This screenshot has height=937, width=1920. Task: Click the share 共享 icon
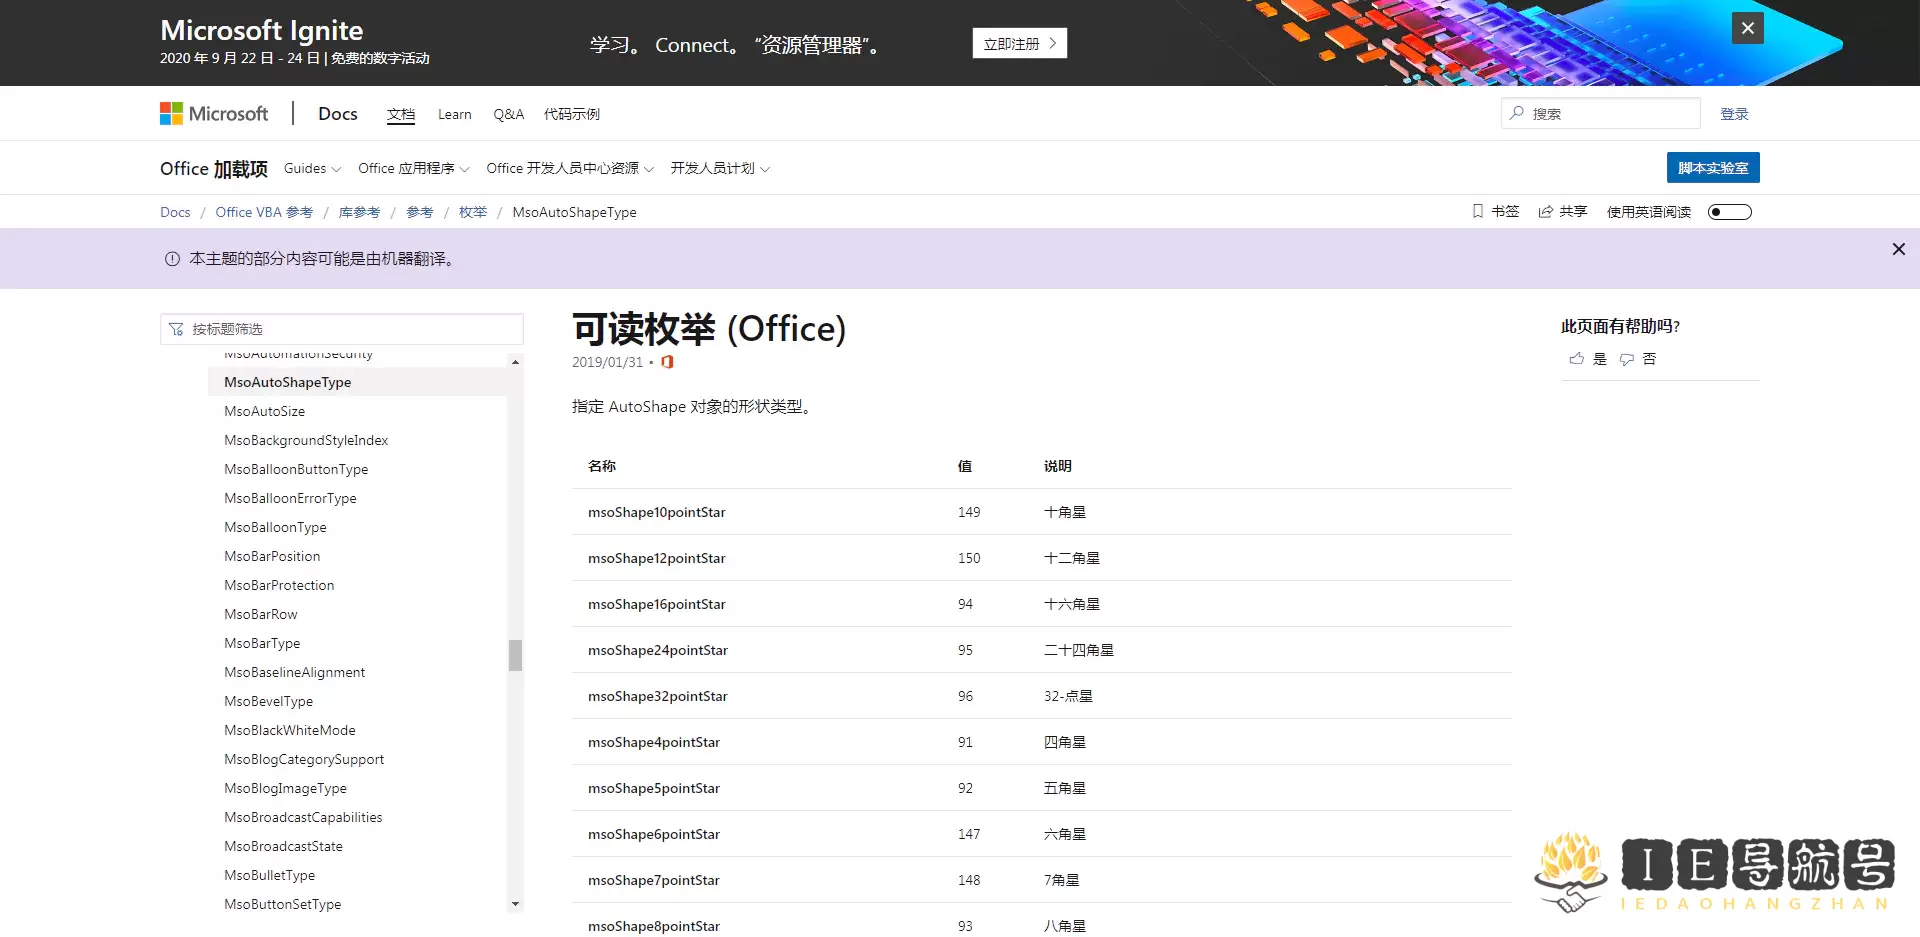coord(1546,211)
